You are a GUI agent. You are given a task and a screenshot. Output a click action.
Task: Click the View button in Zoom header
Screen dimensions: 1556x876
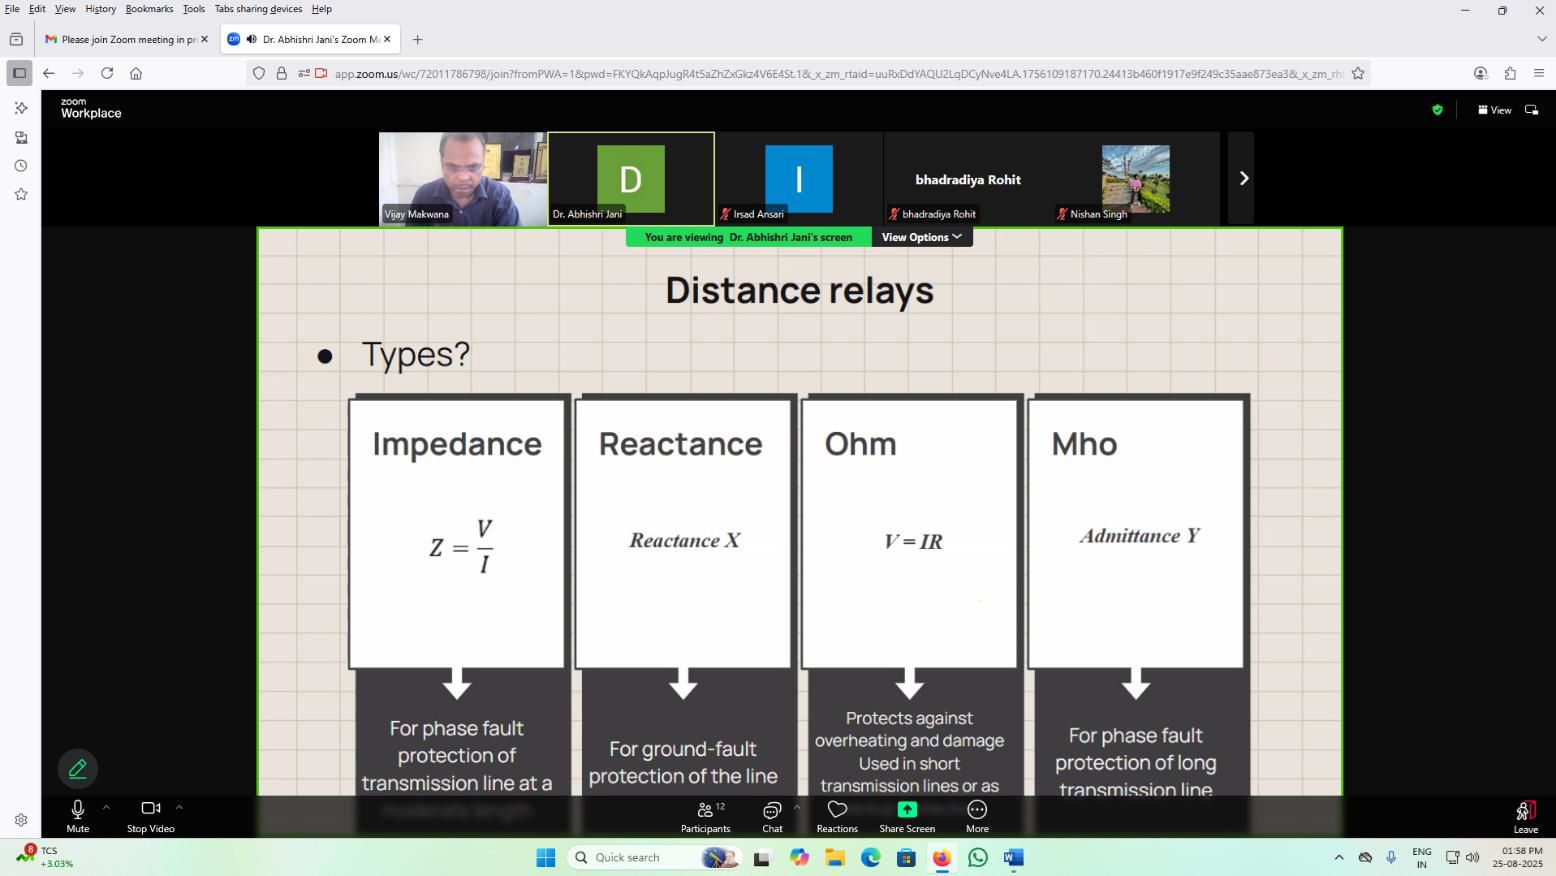[1494, 110]
